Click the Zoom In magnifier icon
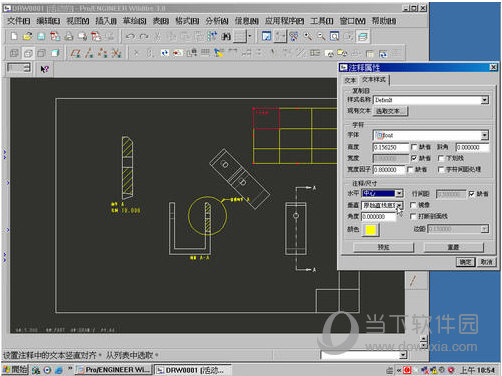Image resolution: width=502 pixels, height=376 pixels. coord(308,36)
